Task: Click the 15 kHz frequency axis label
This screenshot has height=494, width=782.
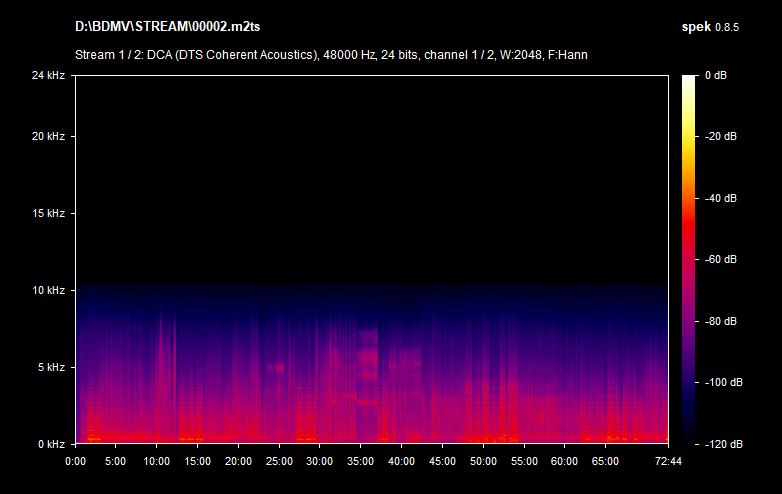Action: click(x=47, y=213)
